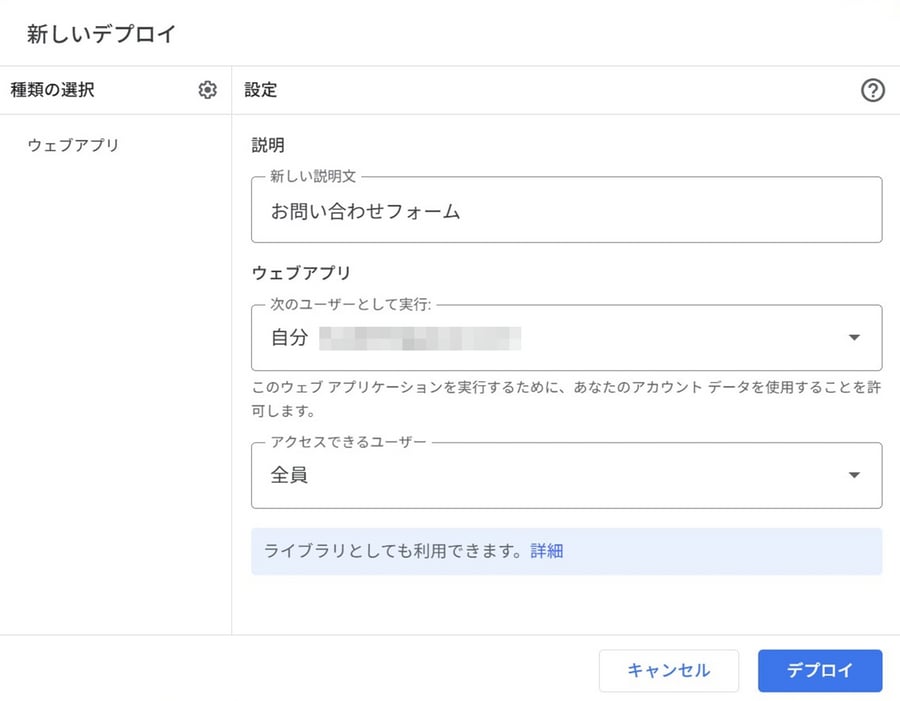This screenshot has height=701, width=900.
Task: Click the 種類の選択 panel header
Action: click(52, 90)
